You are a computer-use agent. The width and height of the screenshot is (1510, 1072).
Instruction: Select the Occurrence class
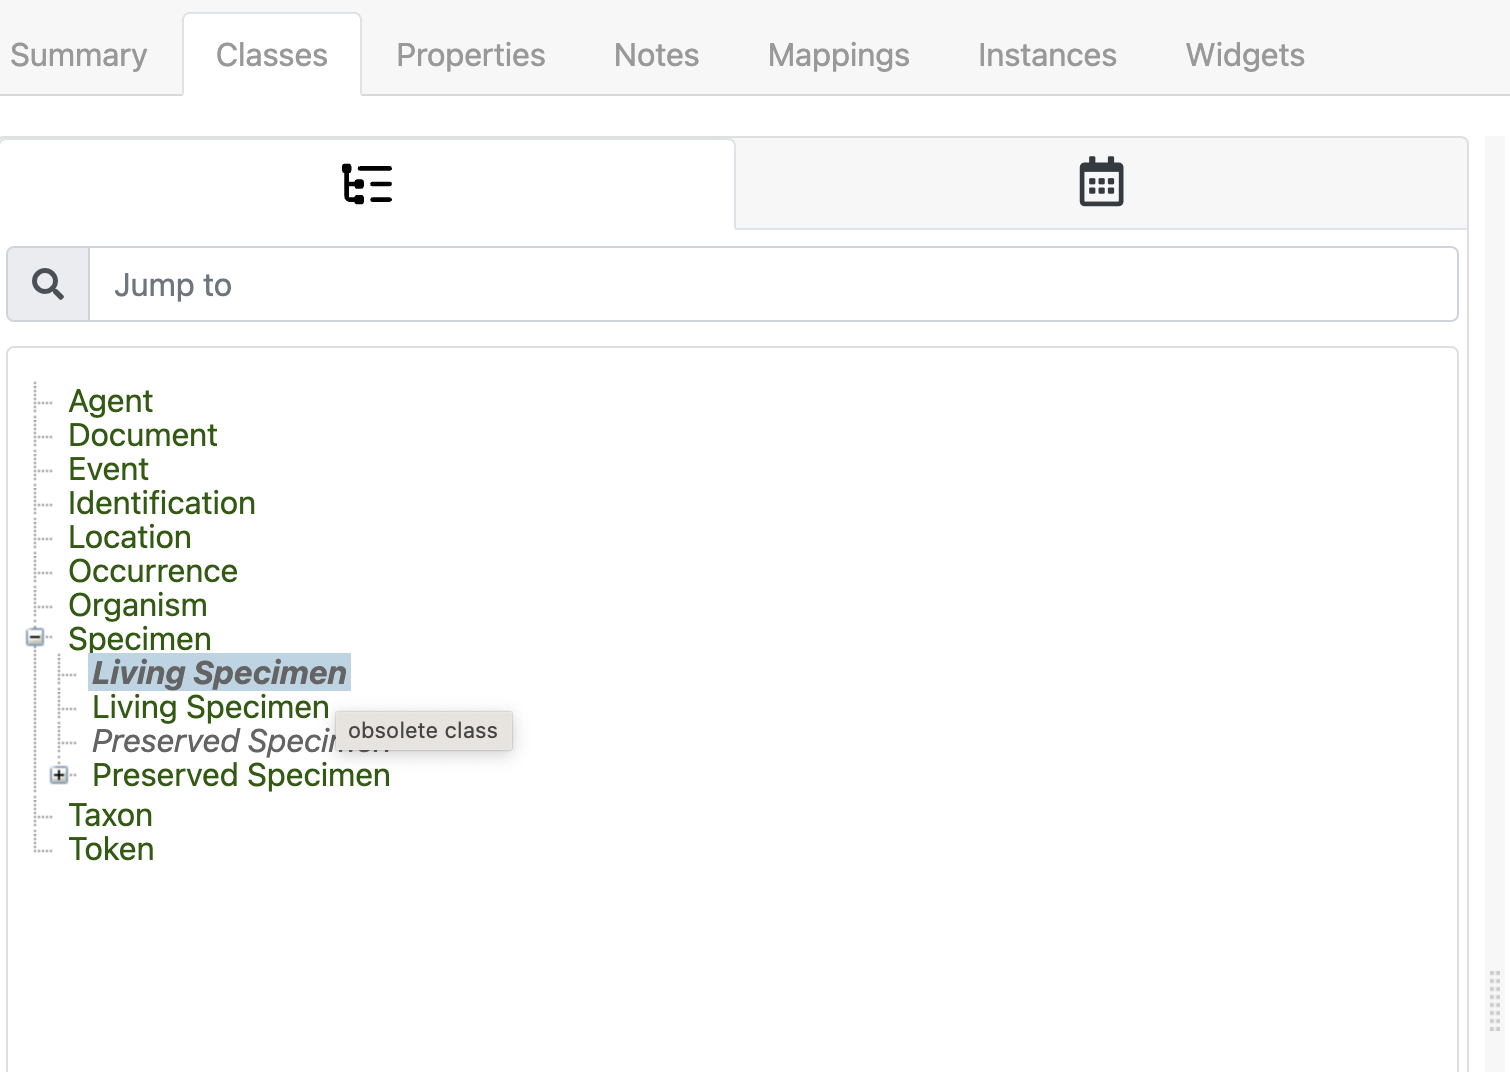click(x=153, y=570)
